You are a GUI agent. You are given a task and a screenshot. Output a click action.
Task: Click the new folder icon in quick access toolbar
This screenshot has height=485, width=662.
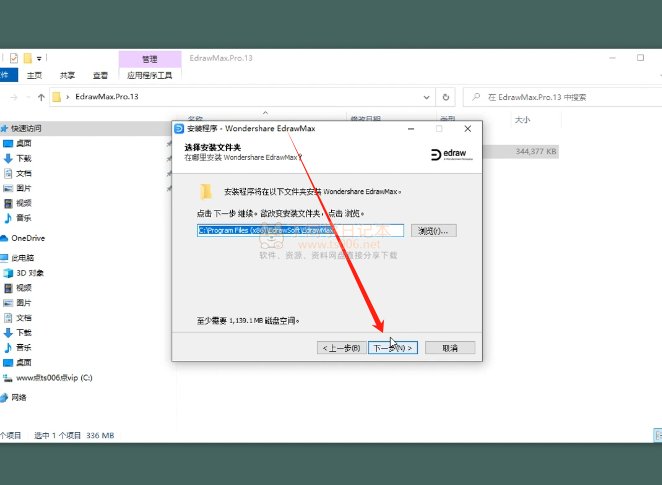click(x=27, y=58)
